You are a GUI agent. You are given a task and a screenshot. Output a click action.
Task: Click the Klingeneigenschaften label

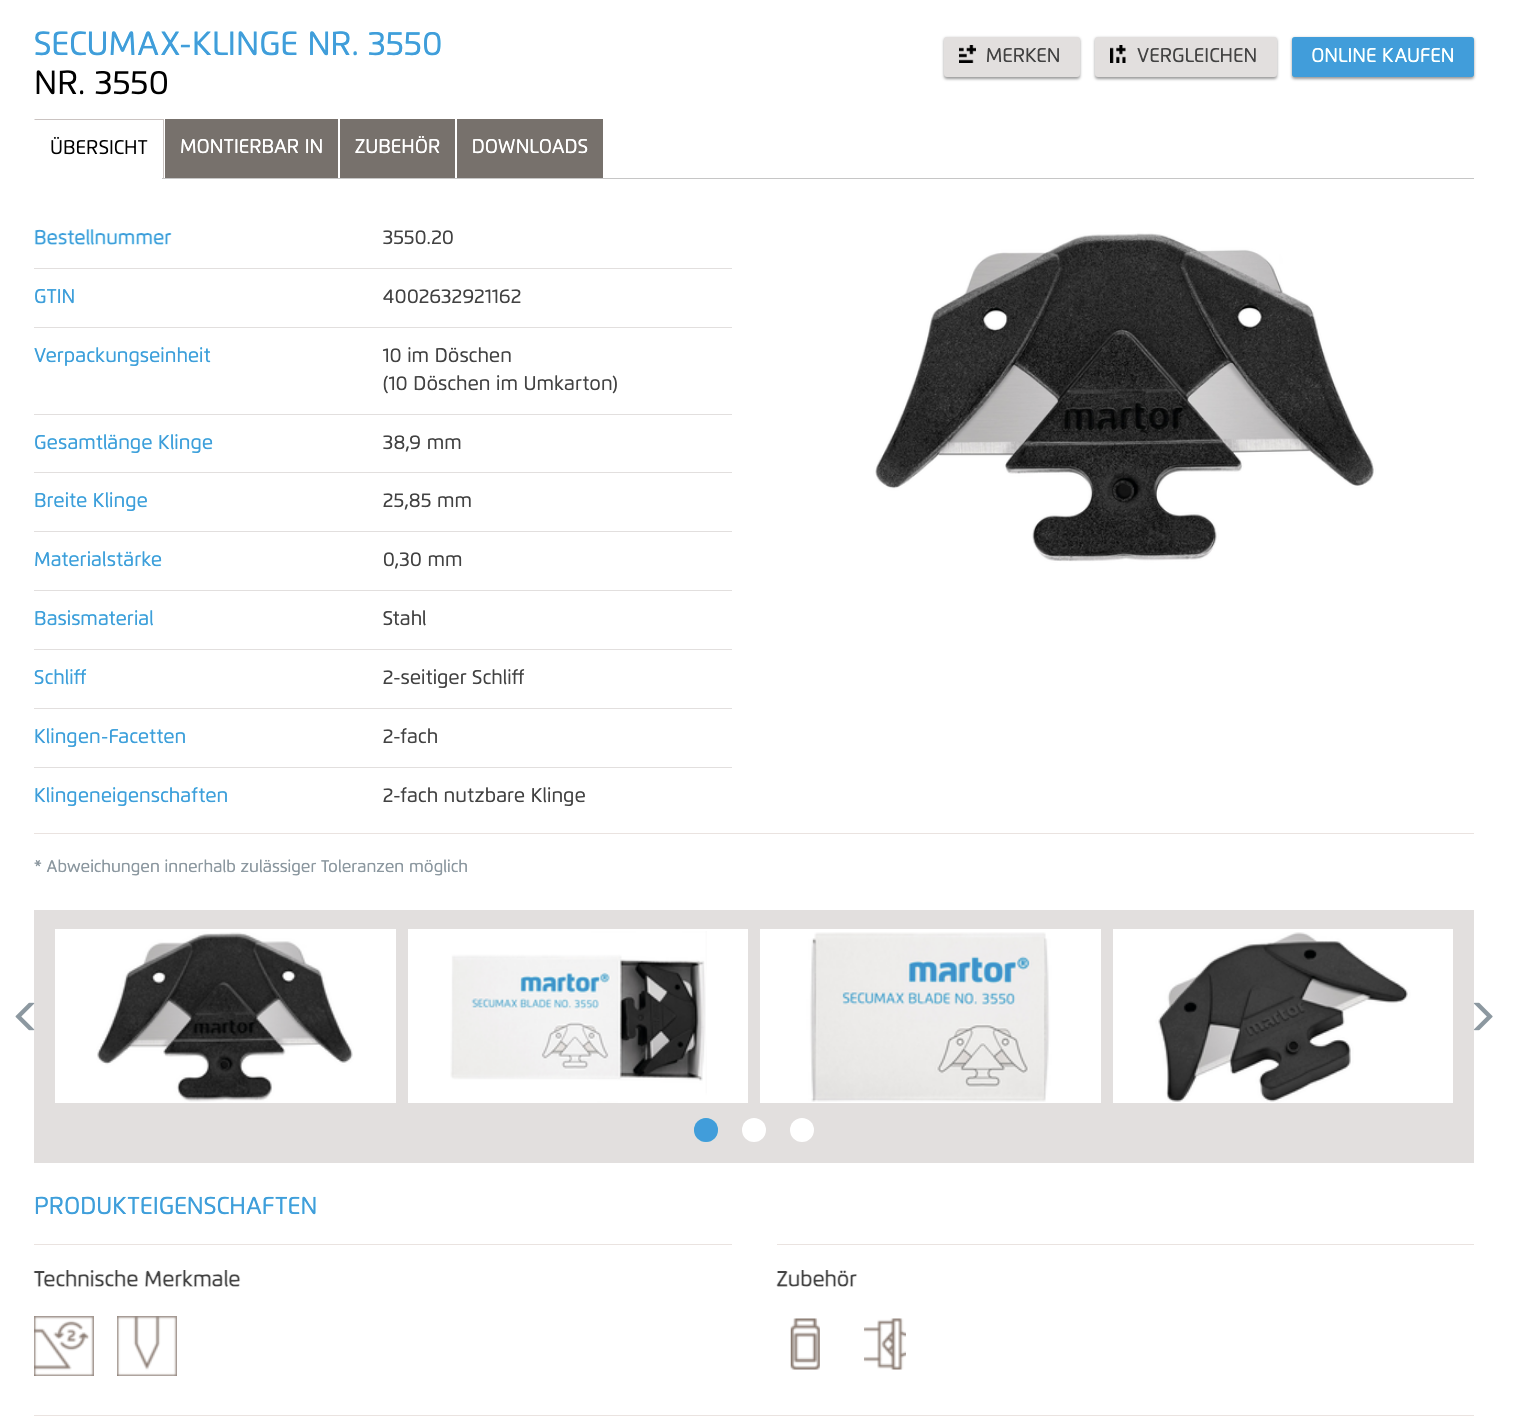tap(131, 796)
